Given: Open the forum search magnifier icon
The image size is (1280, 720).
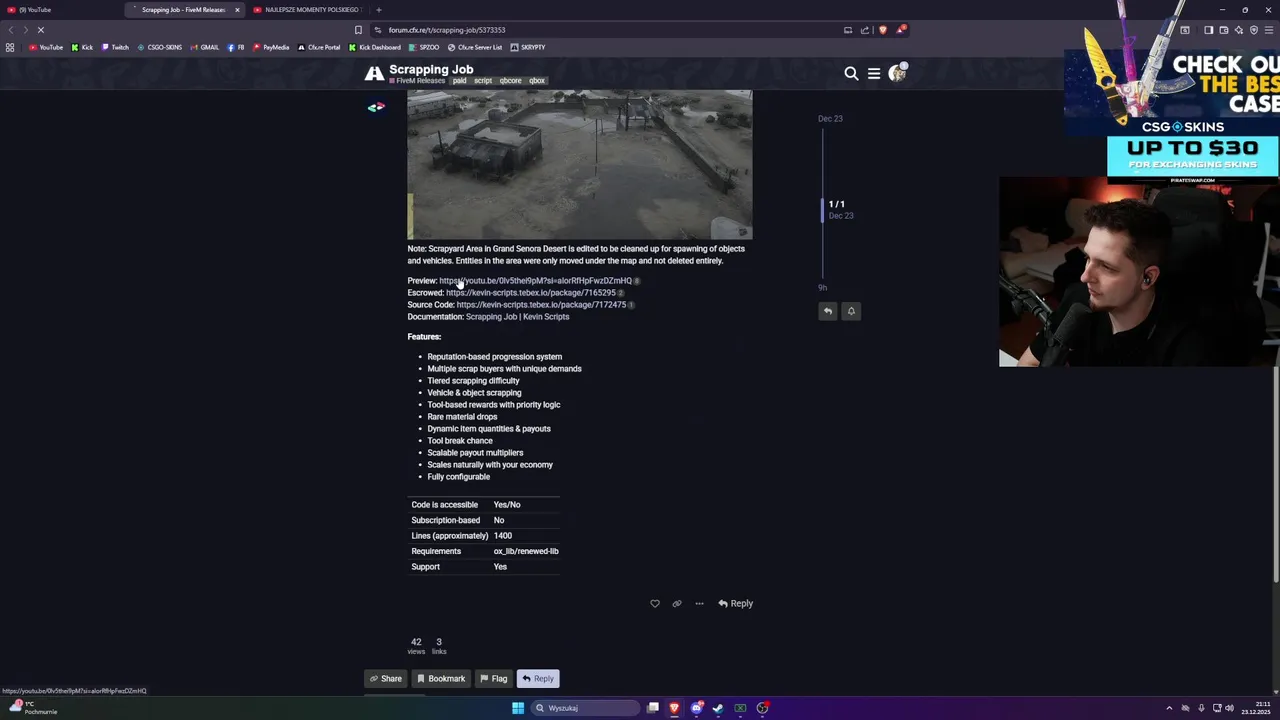Looking at the screenshot, I should point(851,73).
